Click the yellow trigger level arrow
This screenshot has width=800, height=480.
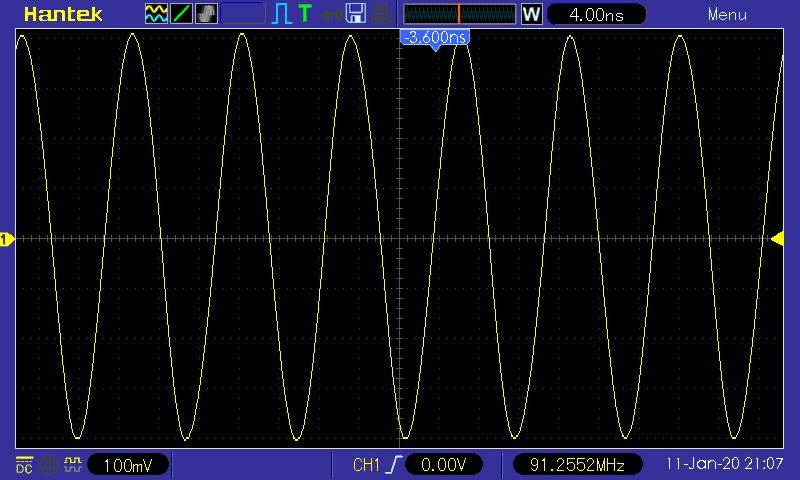point(778,239)
